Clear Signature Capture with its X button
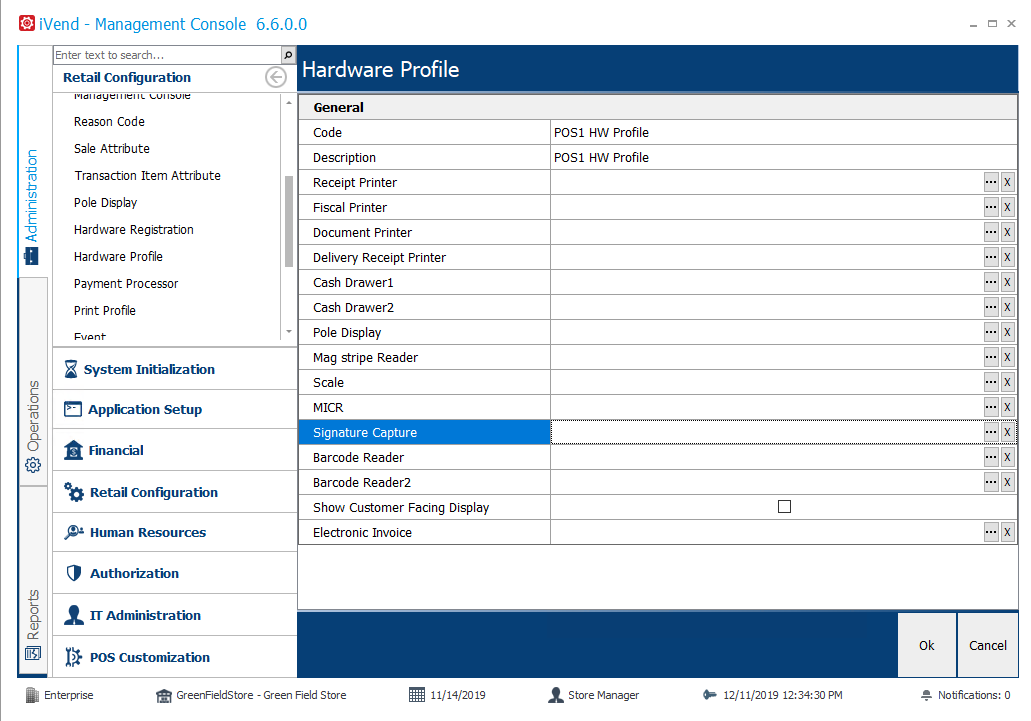This screenshot has height=721, width=1031. [1007, 432]
